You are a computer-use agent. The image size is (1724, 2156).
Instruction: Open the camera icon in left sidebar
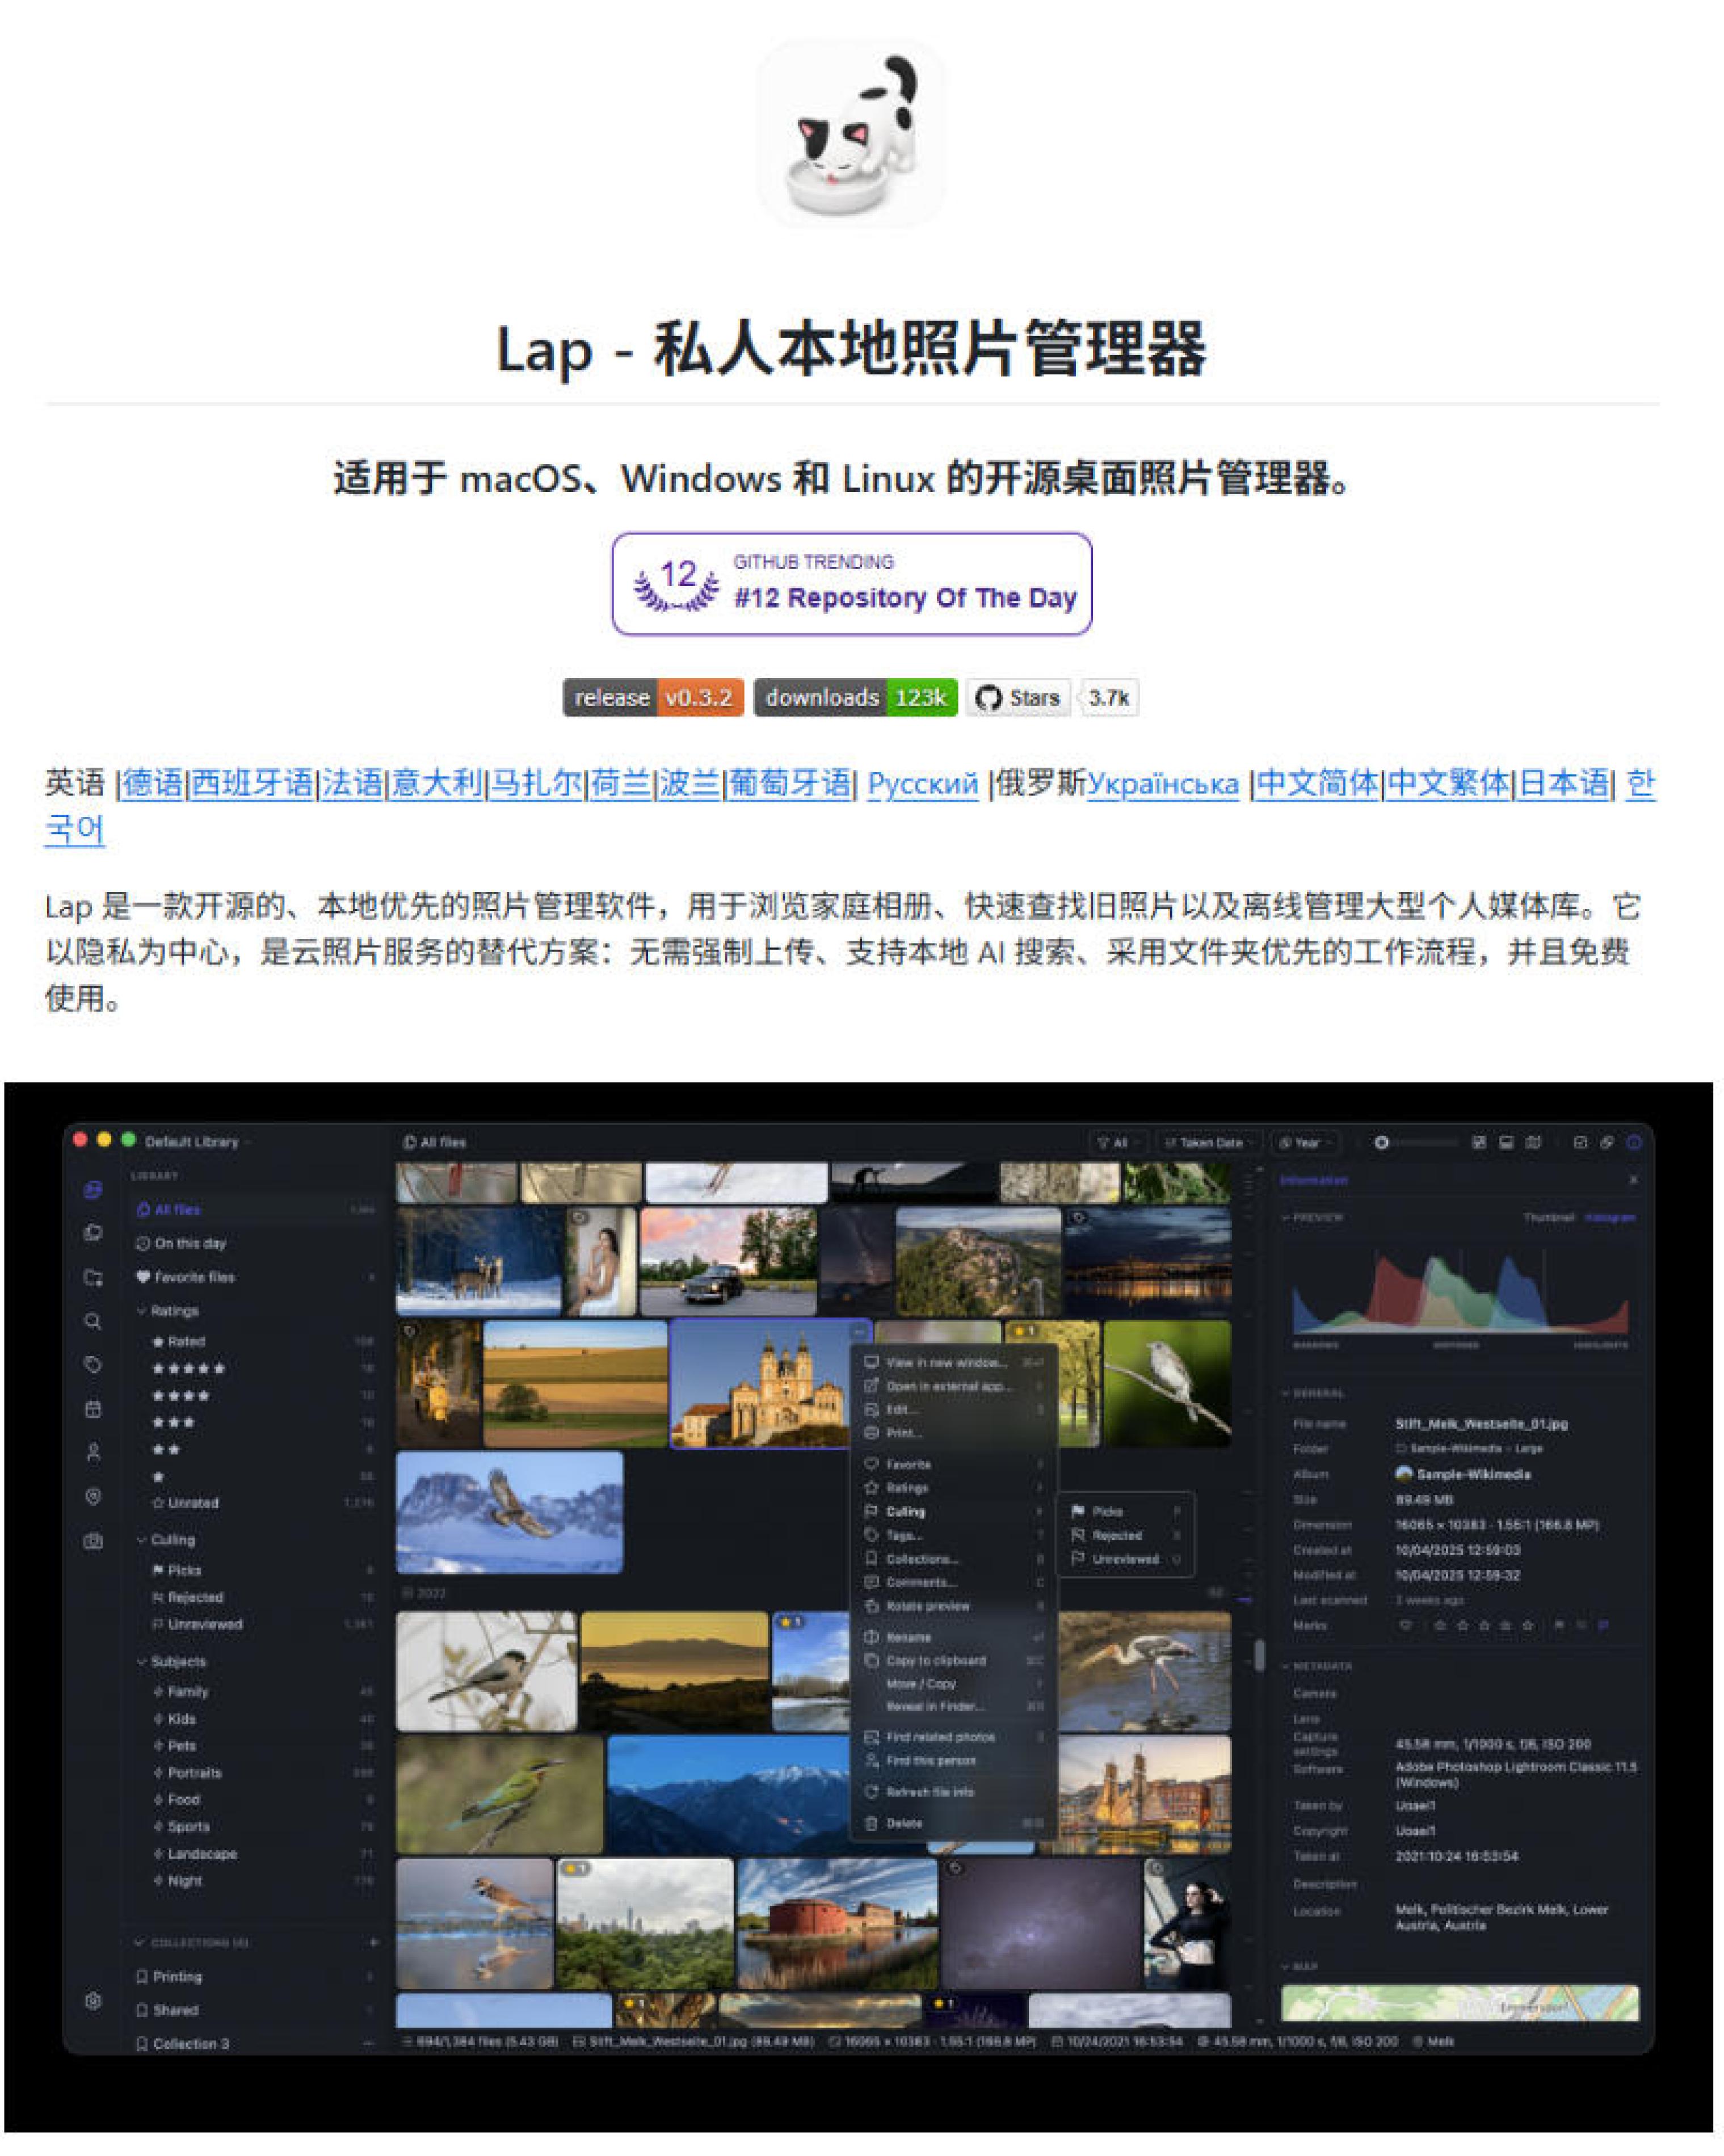93,1541
